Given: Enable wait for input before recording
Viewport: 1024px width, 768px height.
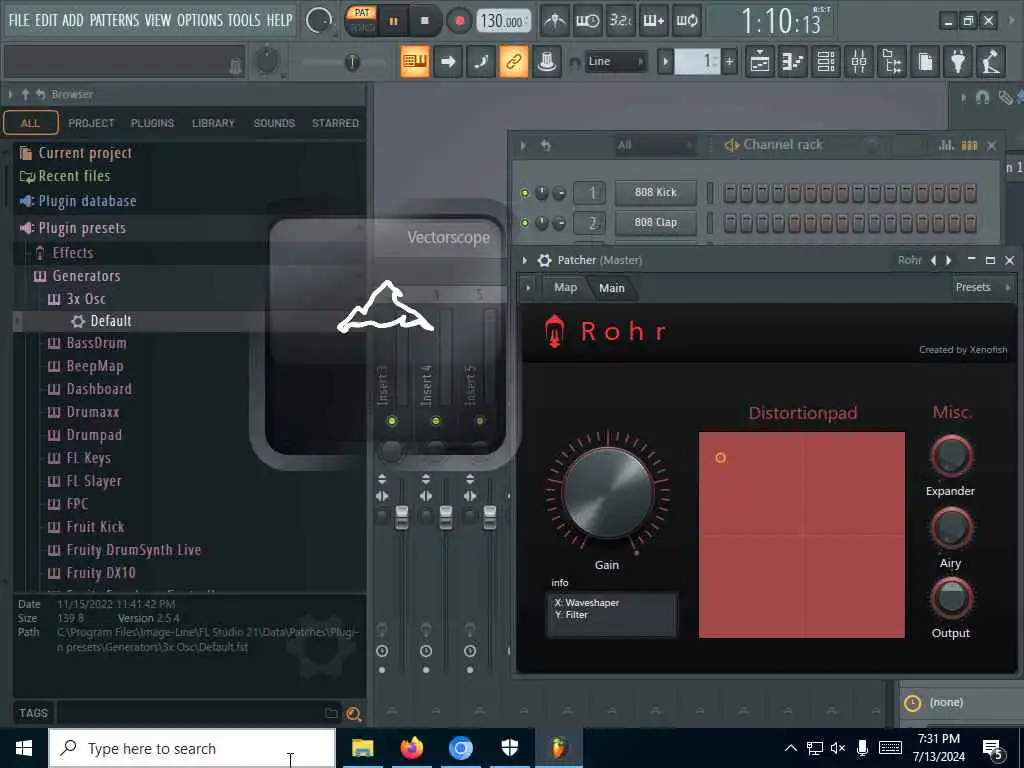Looking at the screenshot, I should [587, 21].
